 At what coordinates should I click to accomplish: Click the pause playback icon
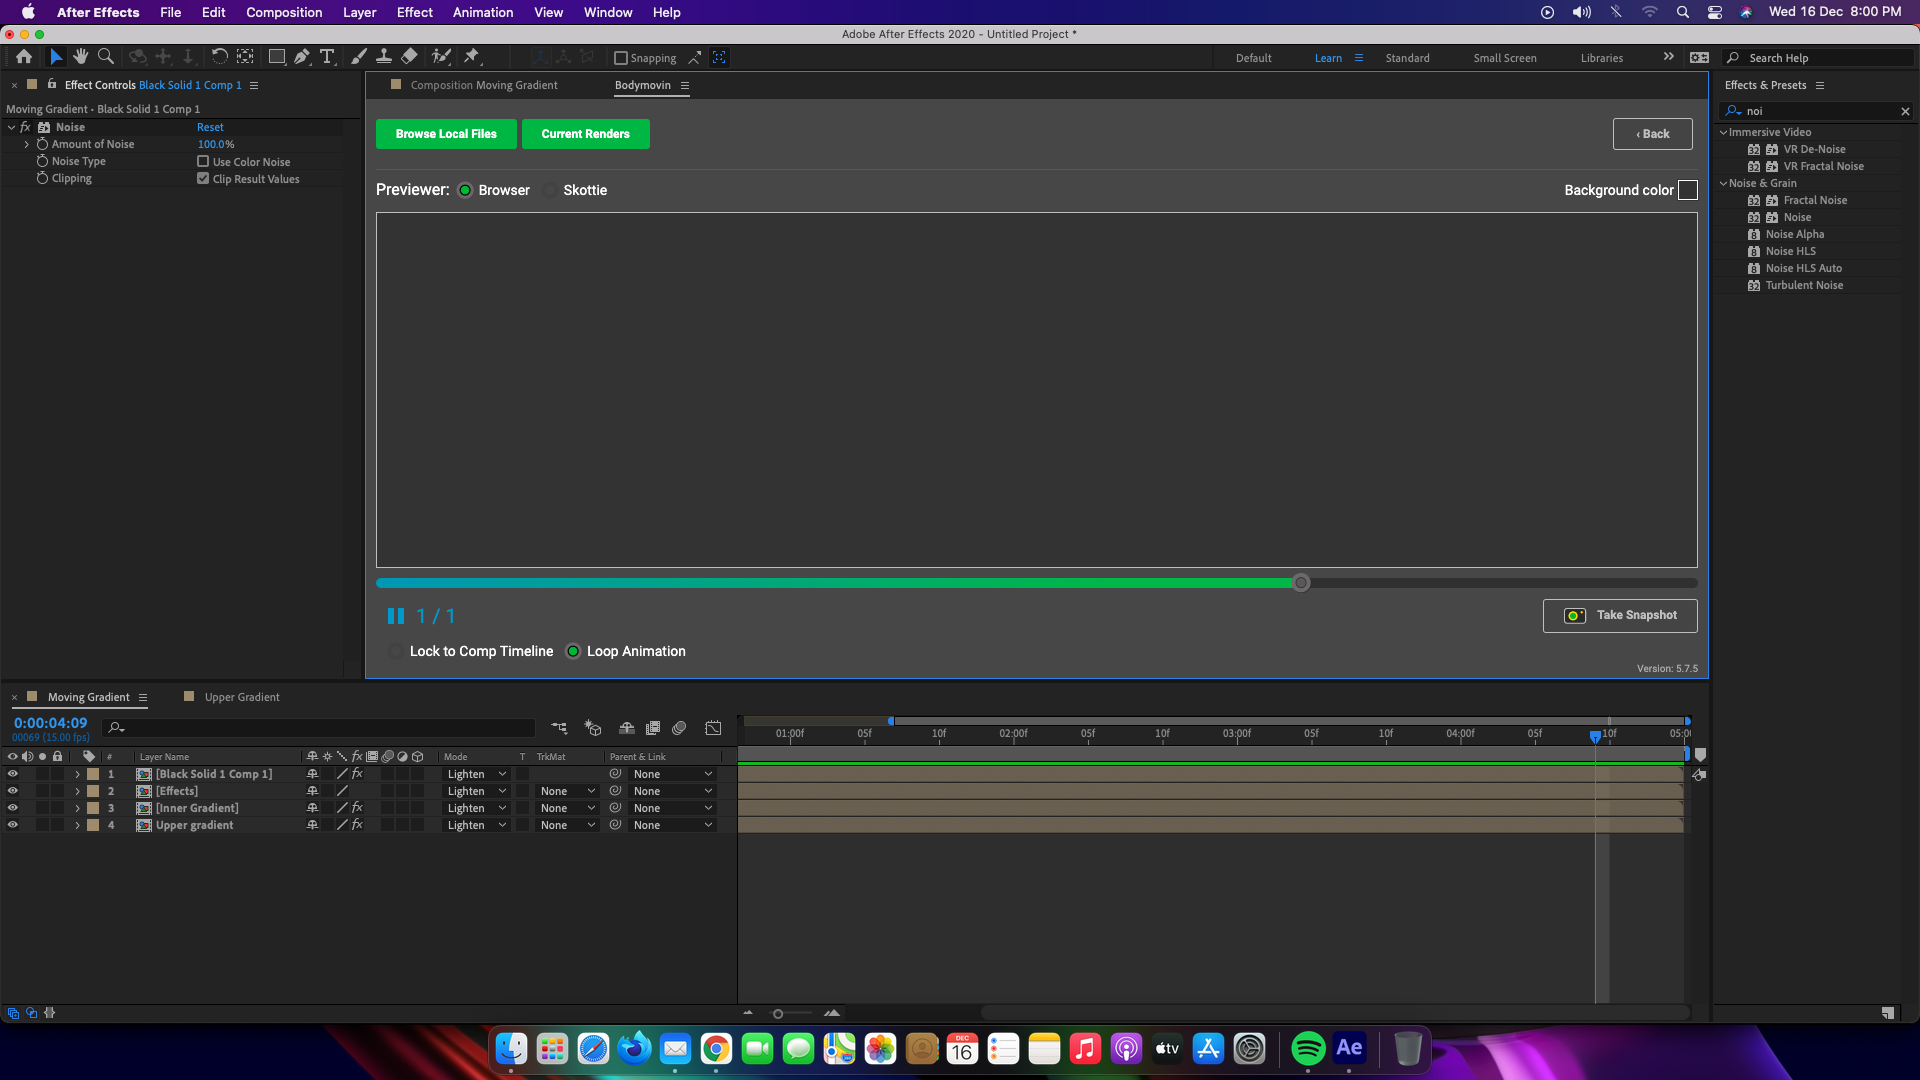(x=396, y=616)
